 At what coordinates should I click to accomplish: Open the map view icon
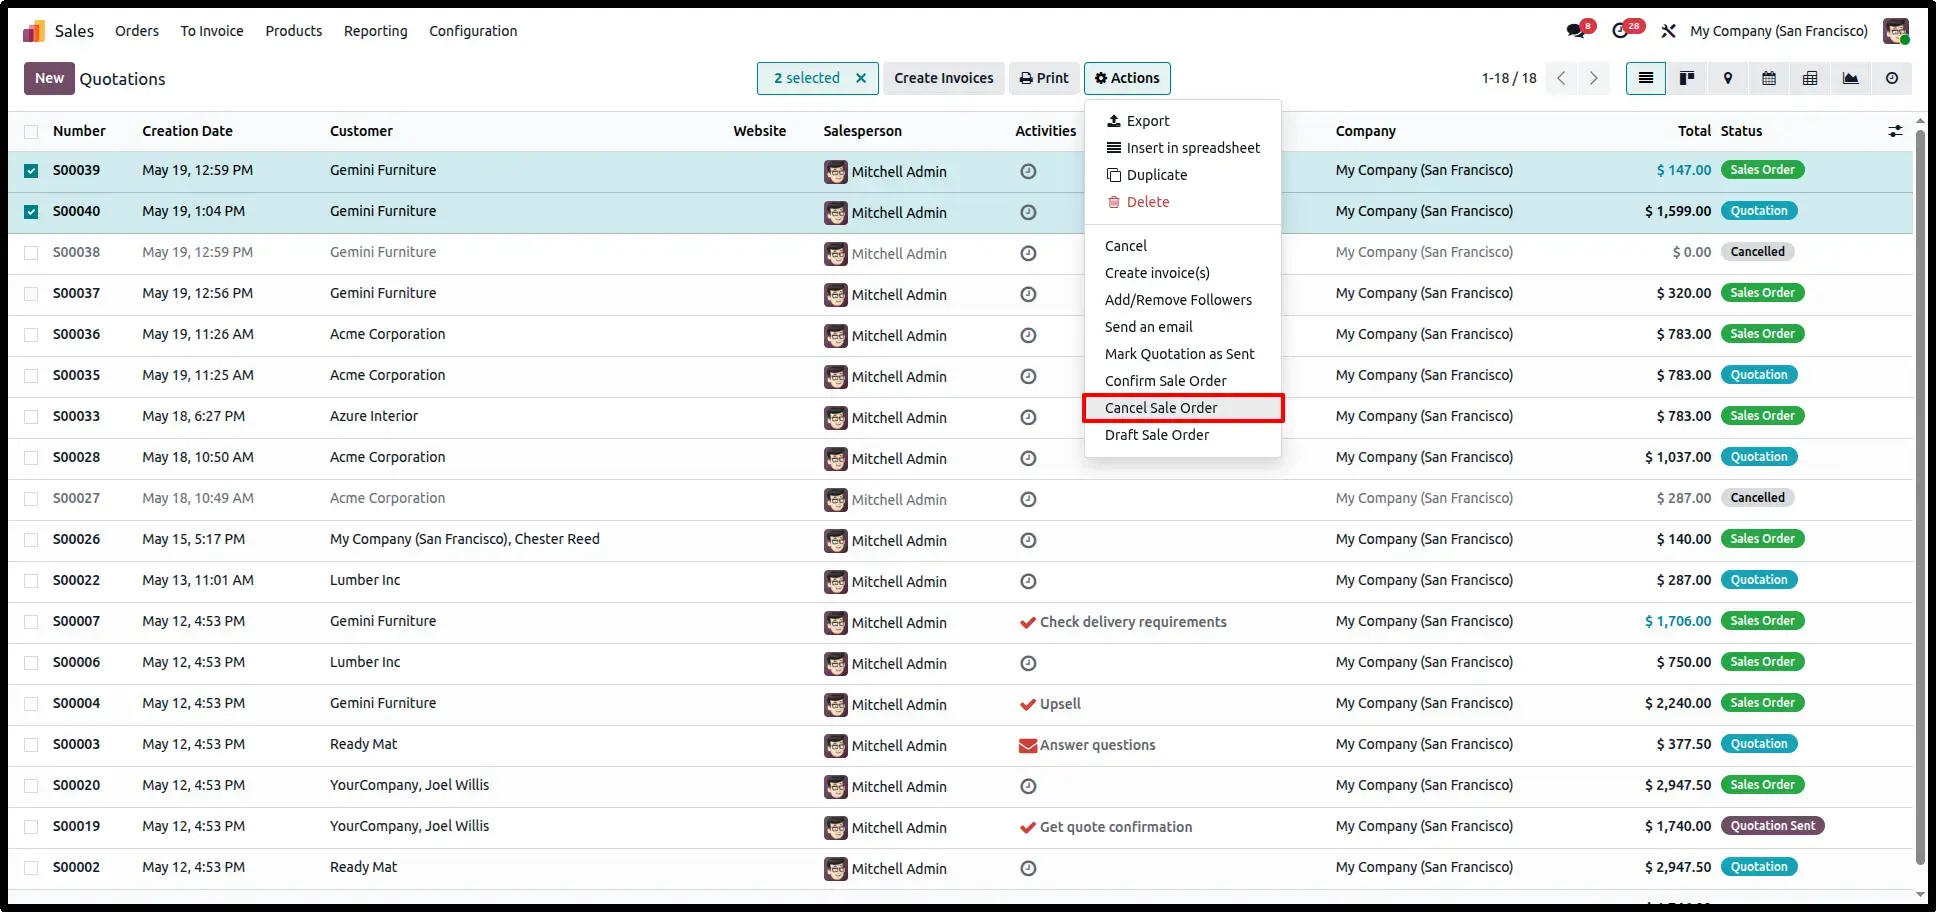1728,78
